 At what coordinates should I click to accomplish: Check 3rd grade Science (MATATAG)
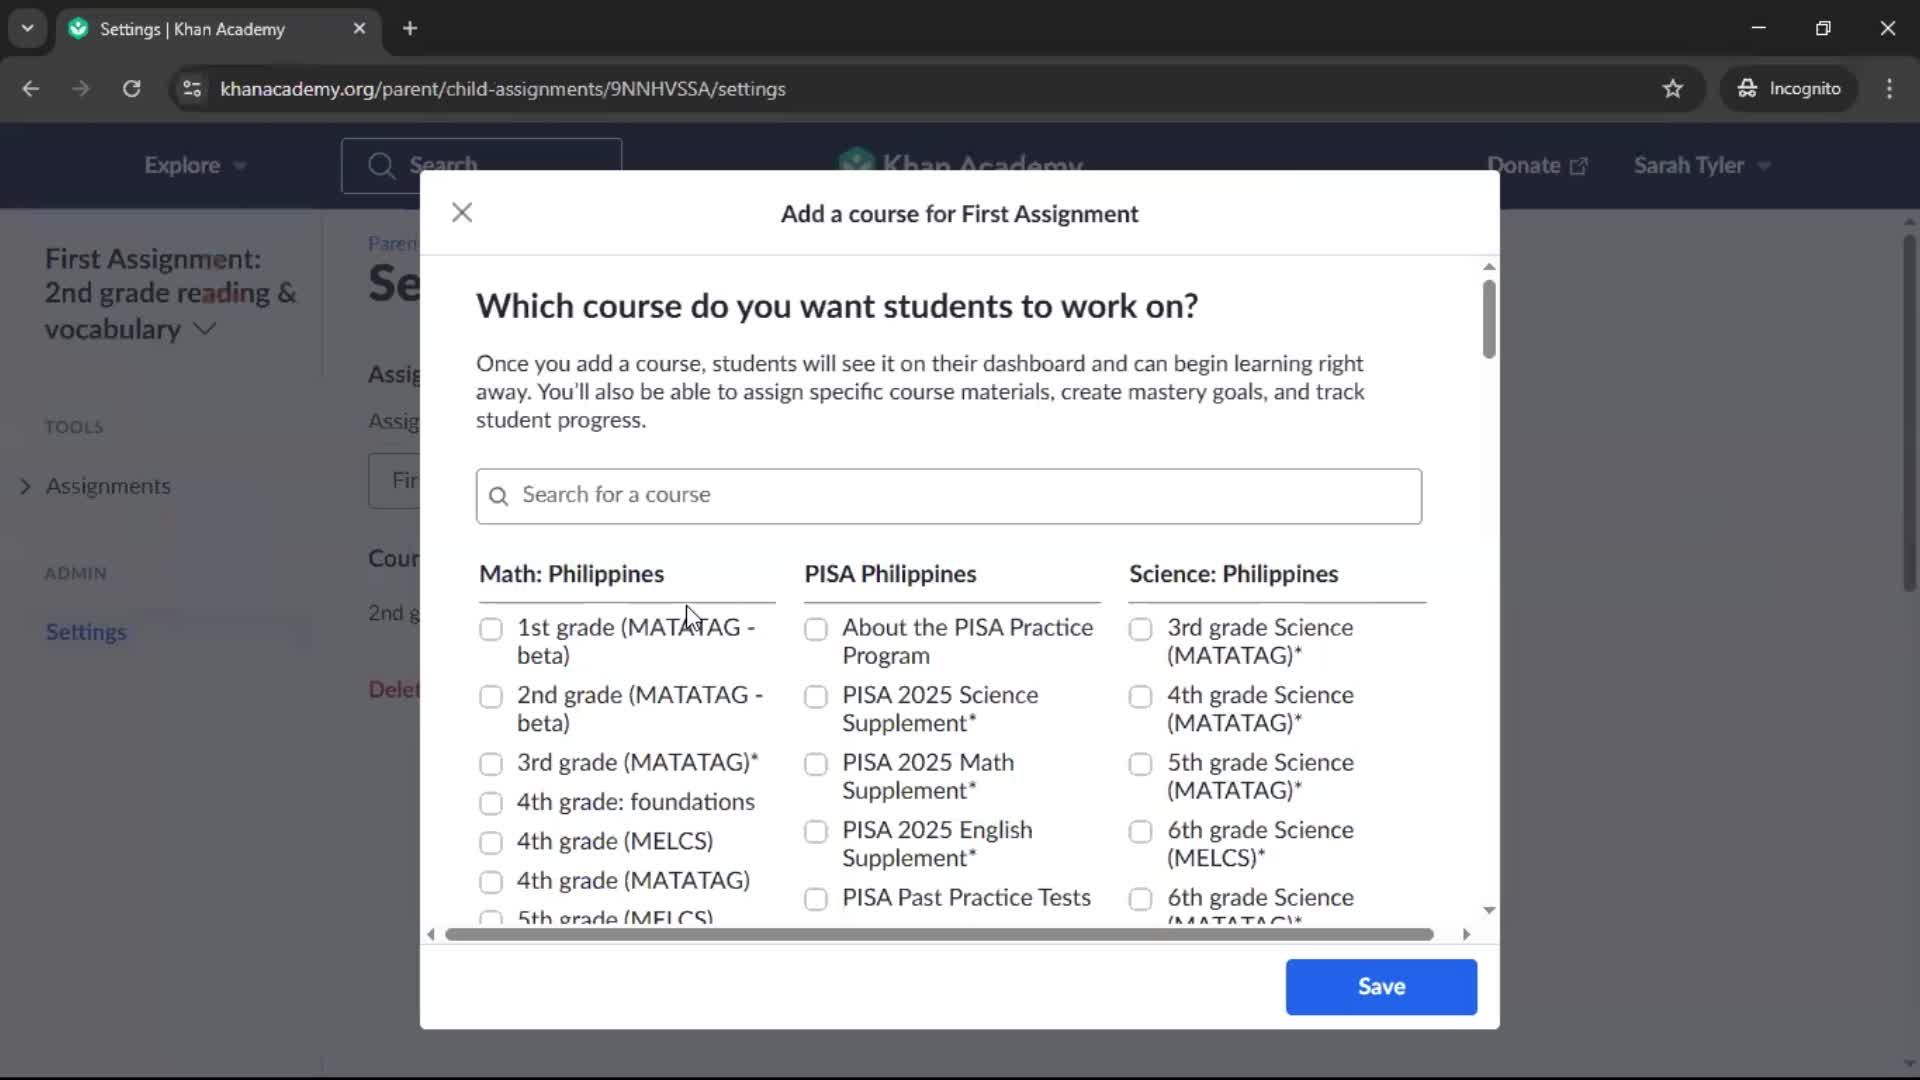1140,629
